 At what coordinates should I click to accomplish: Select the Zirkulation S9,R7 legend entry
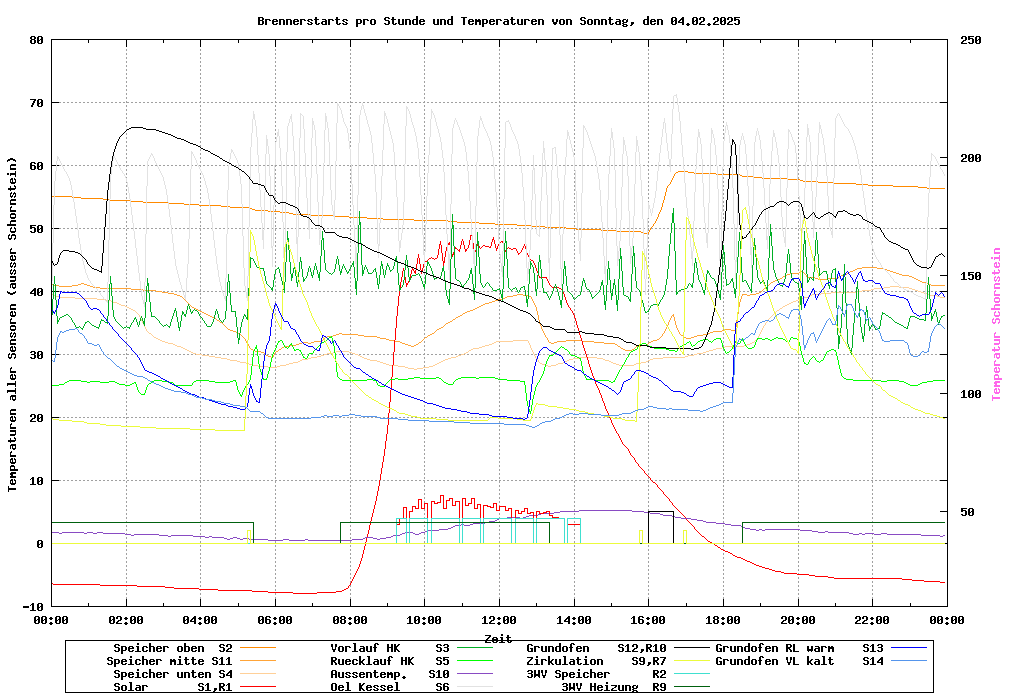point(595,661)
